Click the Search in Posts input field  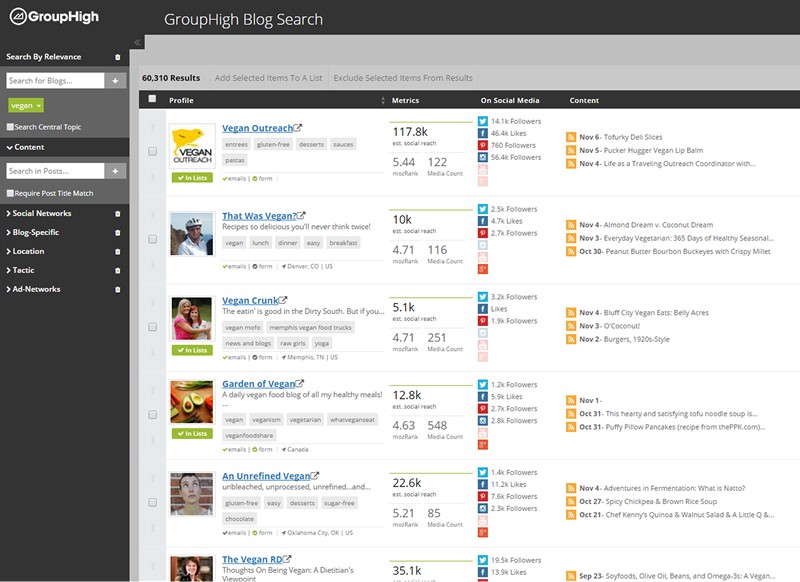point(55,171)
